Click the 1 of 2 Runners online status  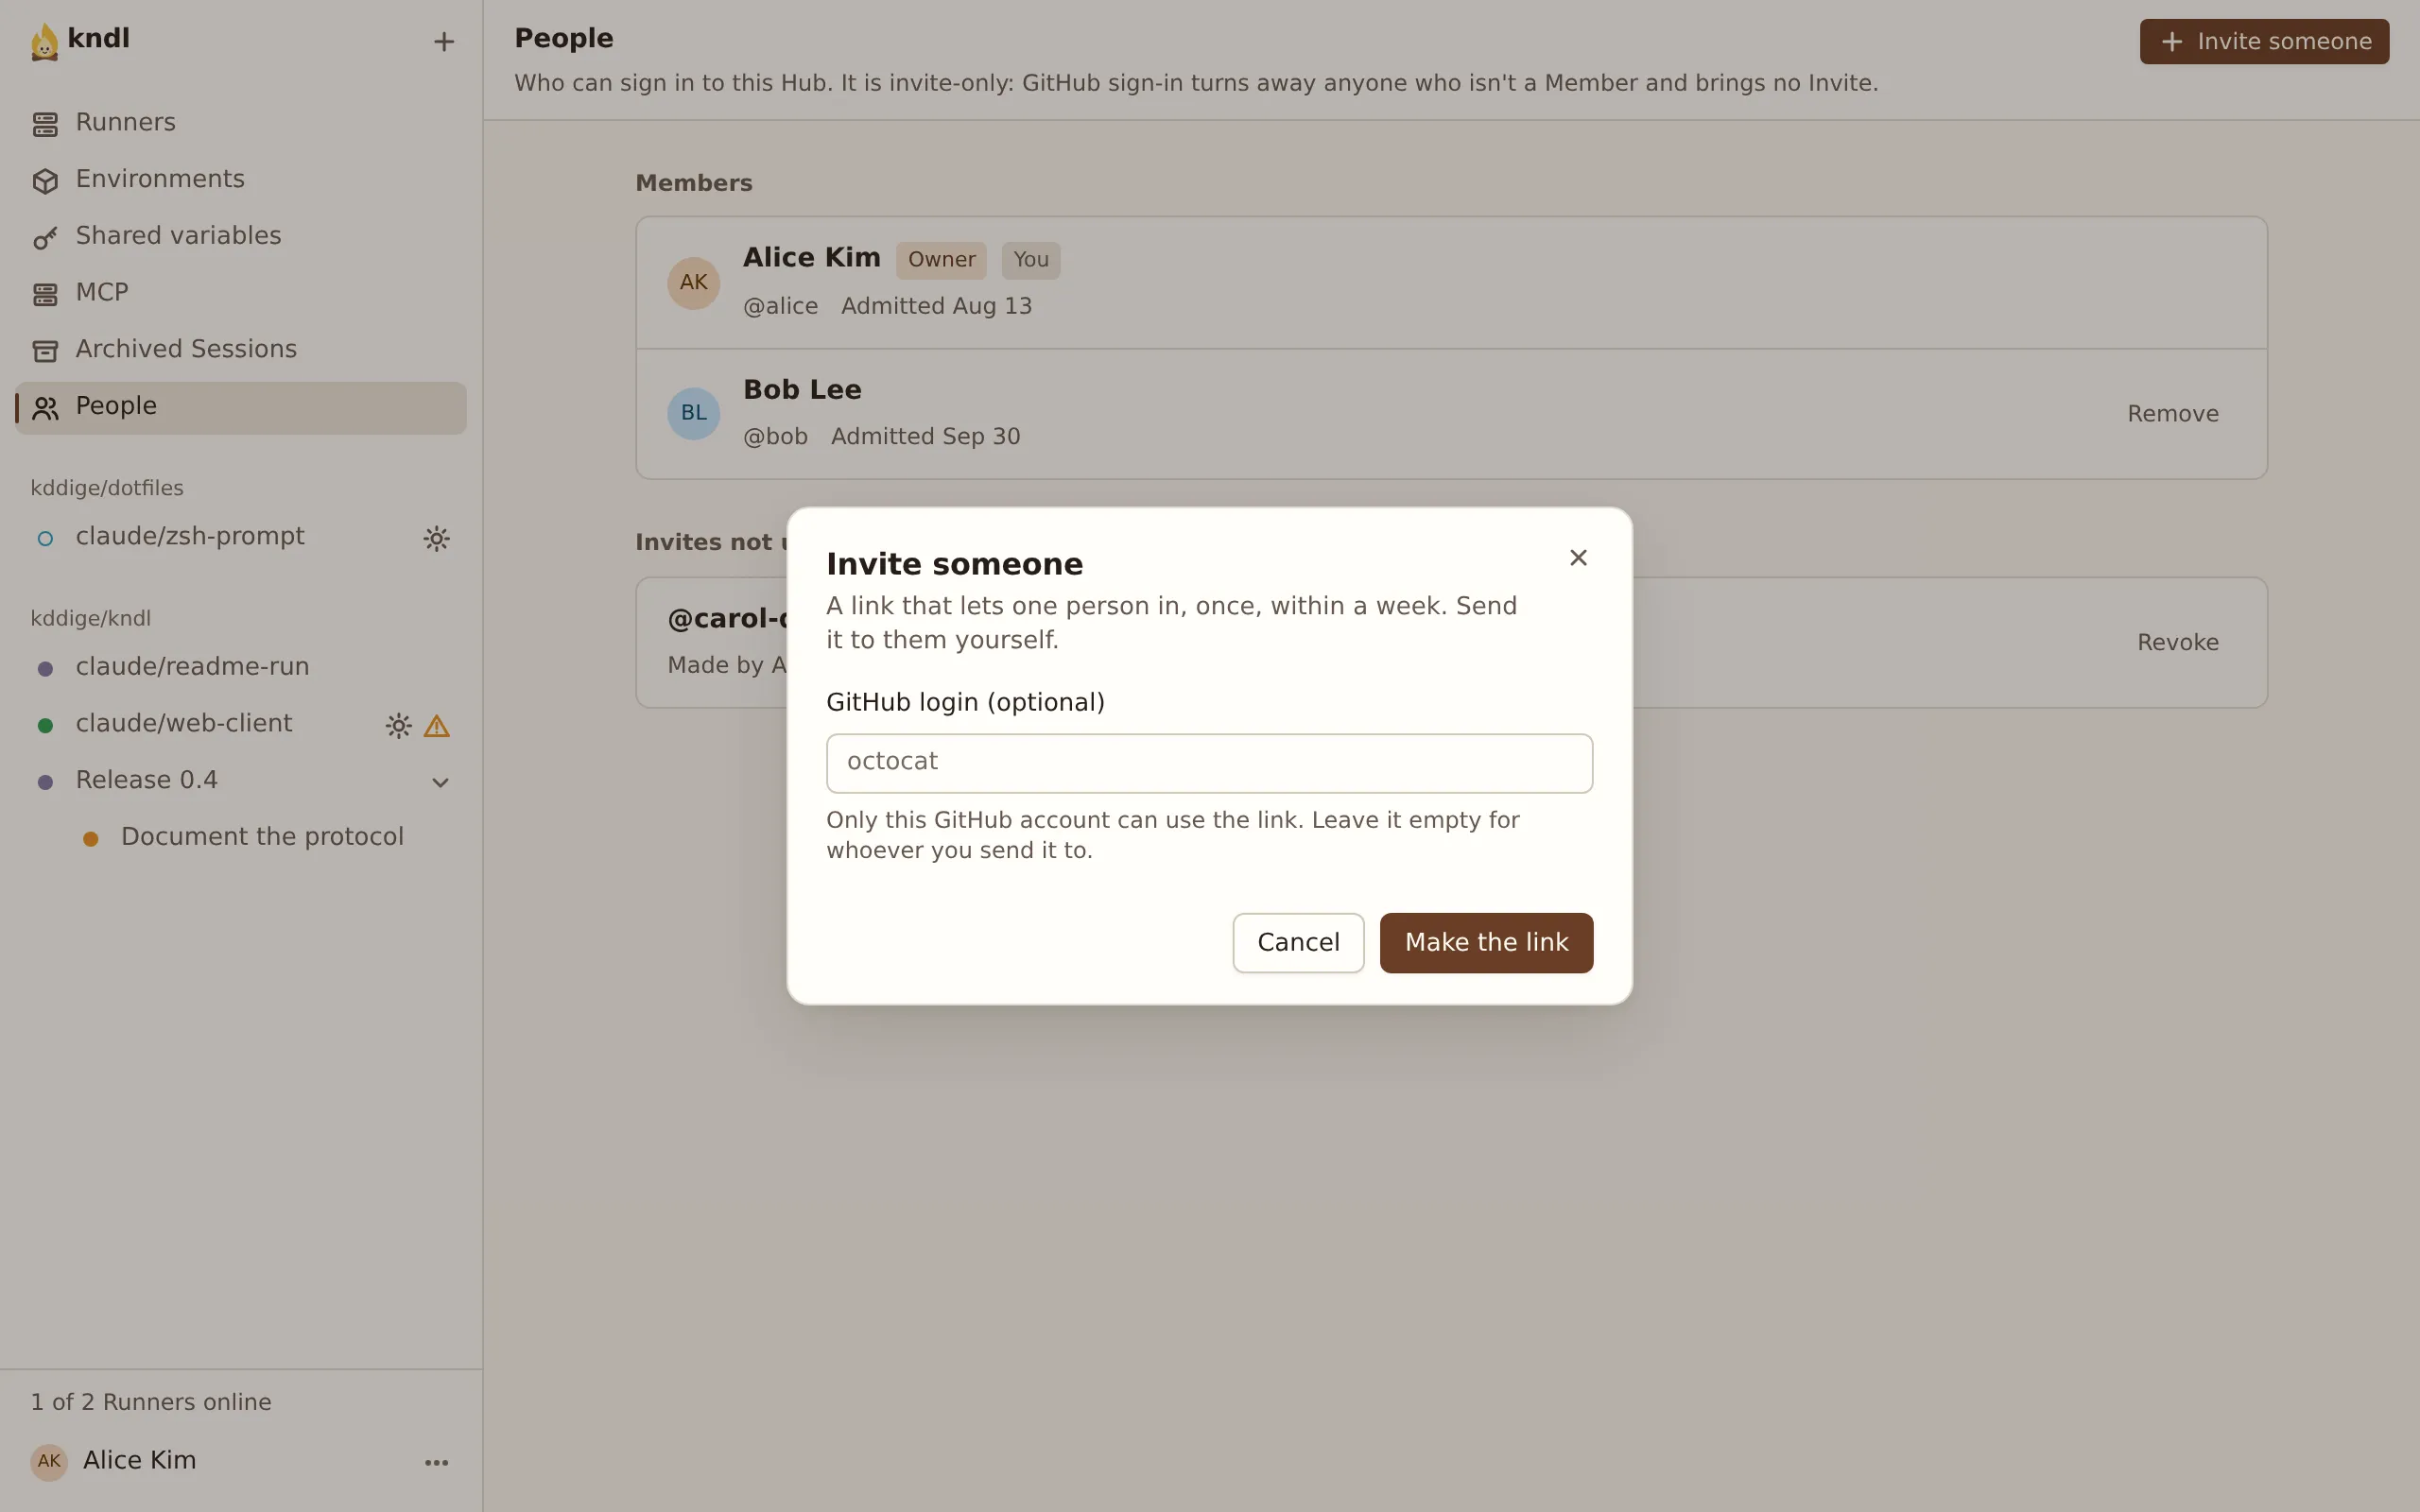point(151,1402)
